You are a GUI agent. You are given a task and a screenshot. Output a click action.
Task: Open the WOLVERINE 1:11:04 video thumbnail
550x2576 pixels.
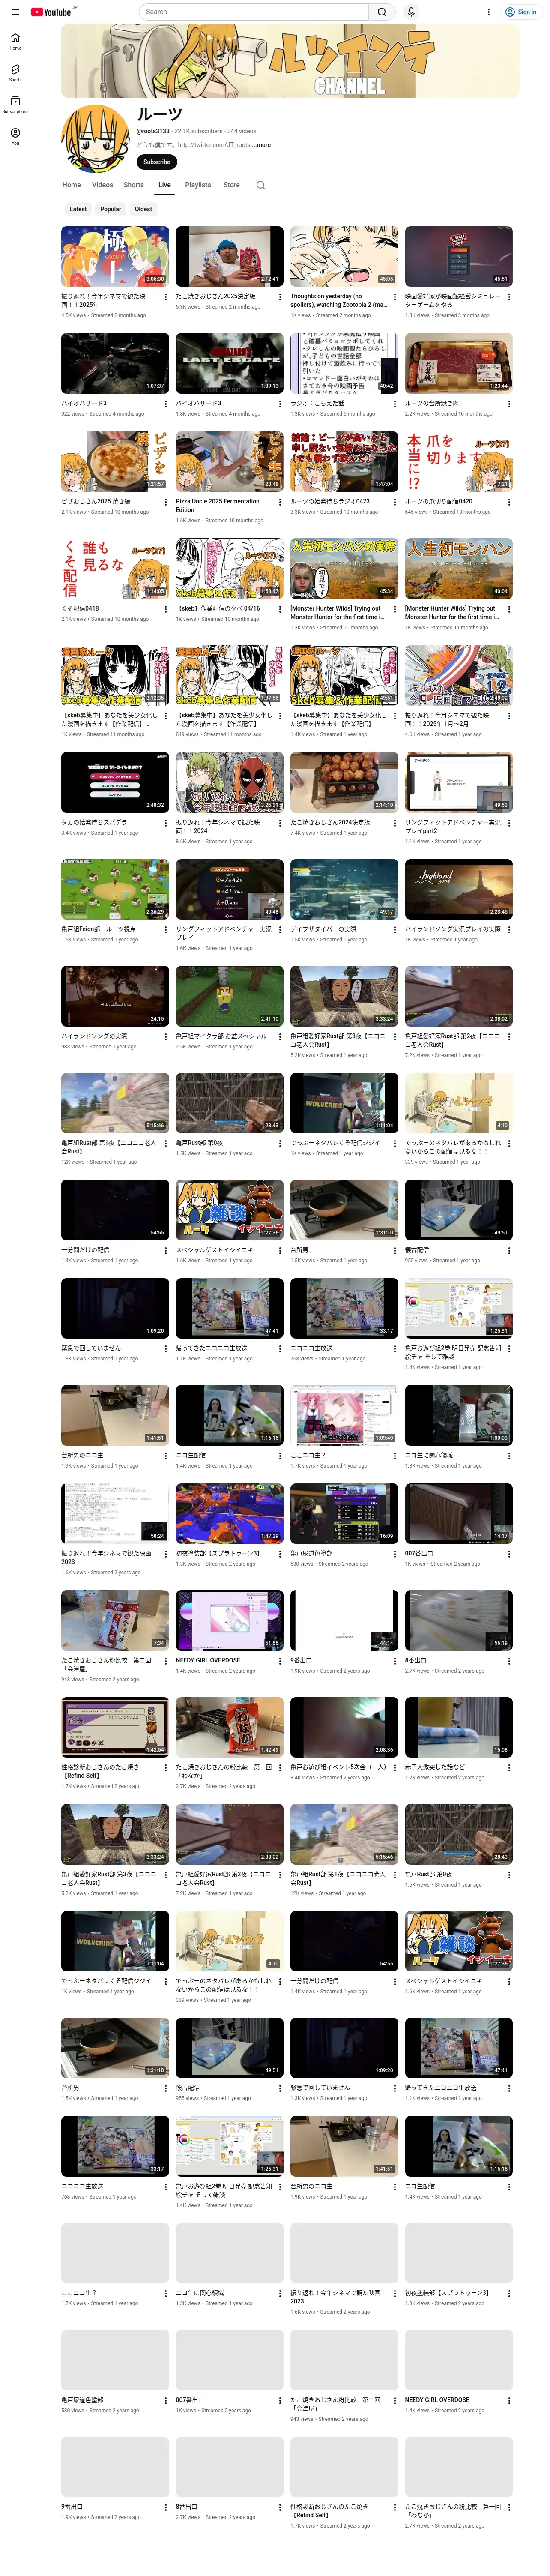pos(344,1103)
